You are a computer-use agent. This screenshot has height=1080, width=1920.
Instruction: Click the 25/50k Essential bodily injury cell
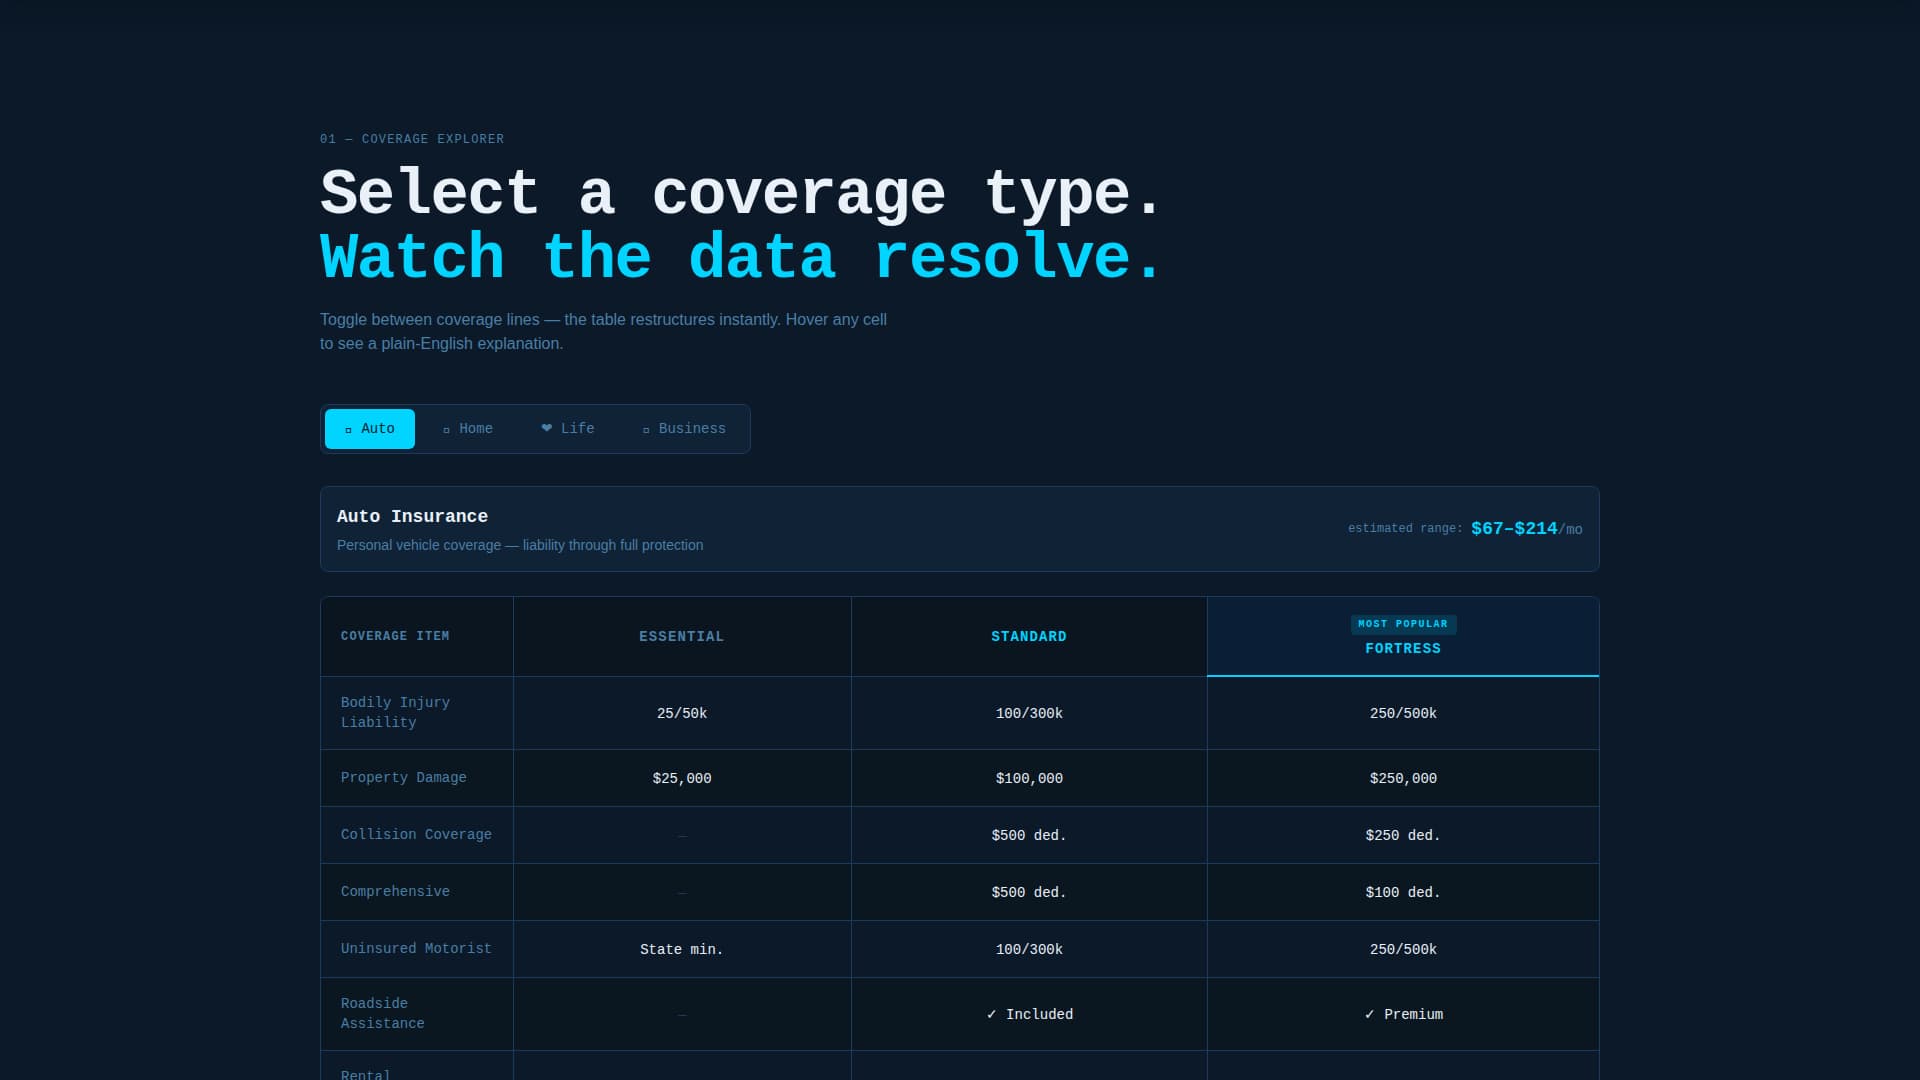coord(682,714)
